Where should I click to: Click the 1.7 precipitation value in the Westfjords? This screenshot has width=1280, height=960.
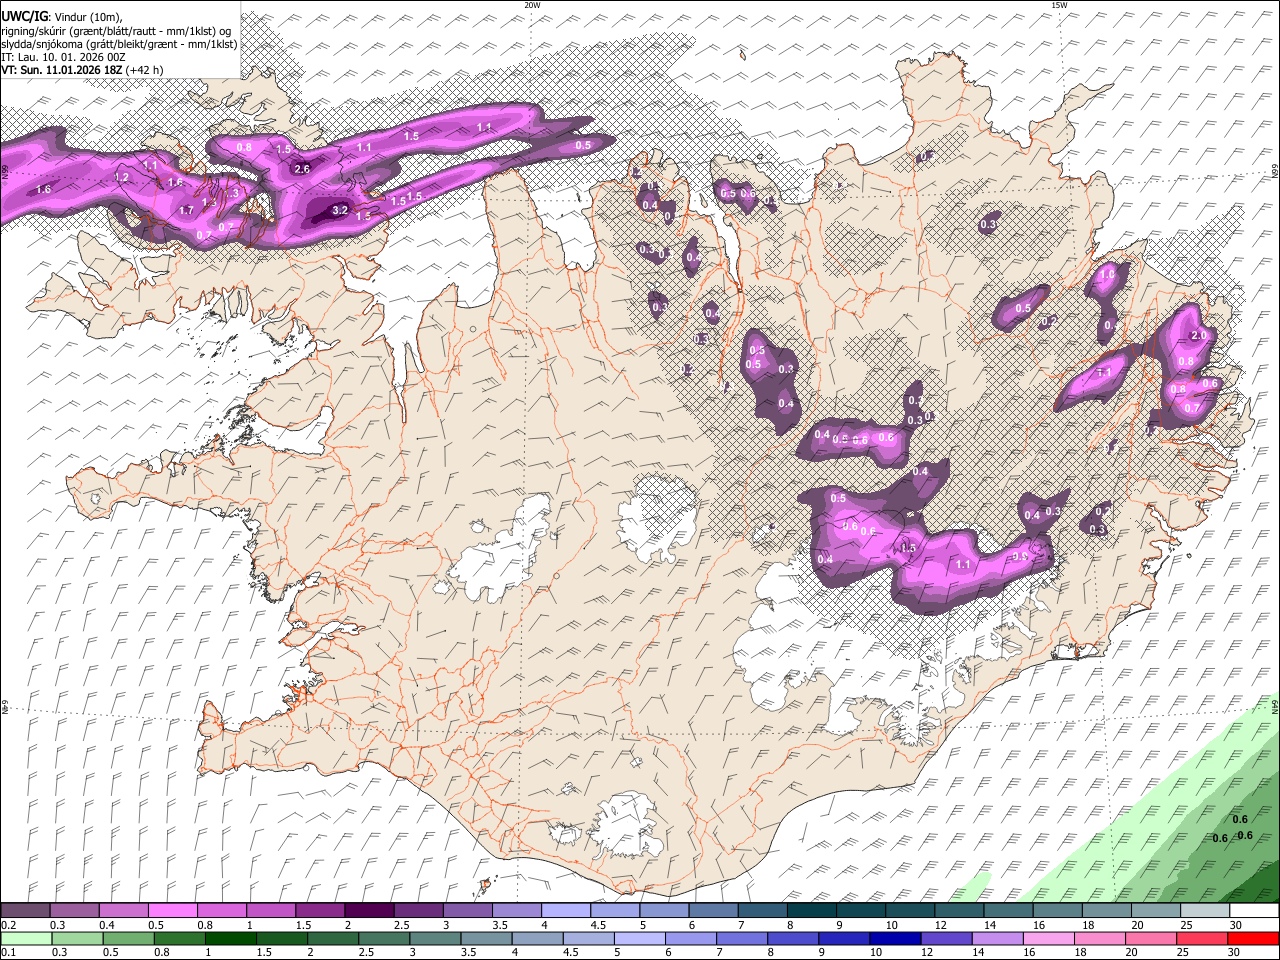click(x=186, y=210)
